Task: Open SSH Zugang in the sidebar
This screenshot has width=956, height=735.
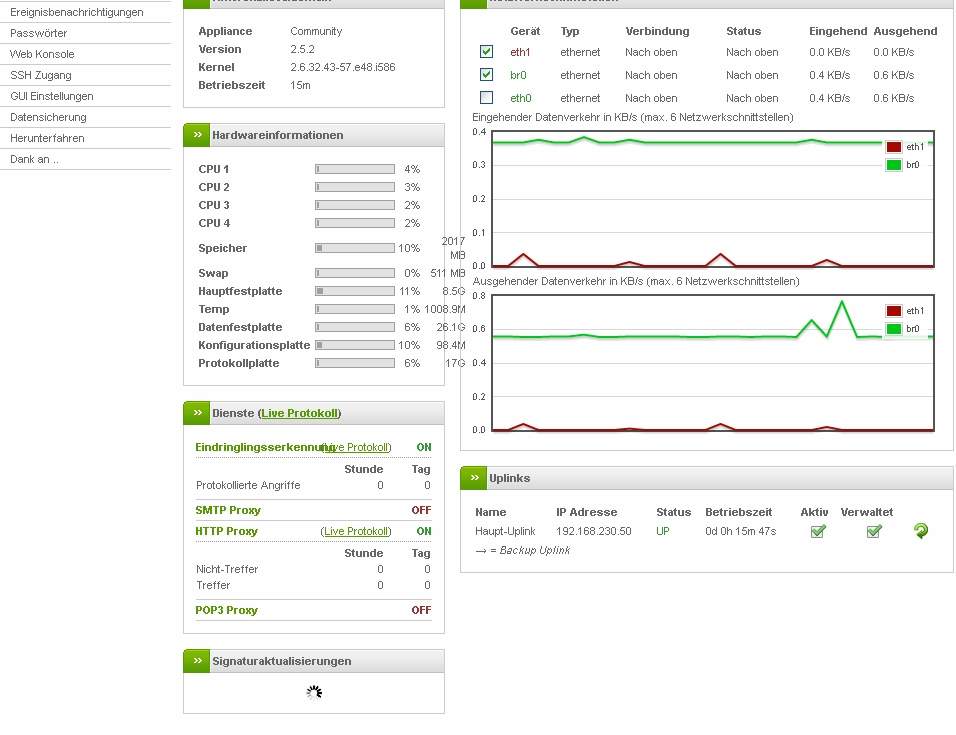Action: [35, 75]
